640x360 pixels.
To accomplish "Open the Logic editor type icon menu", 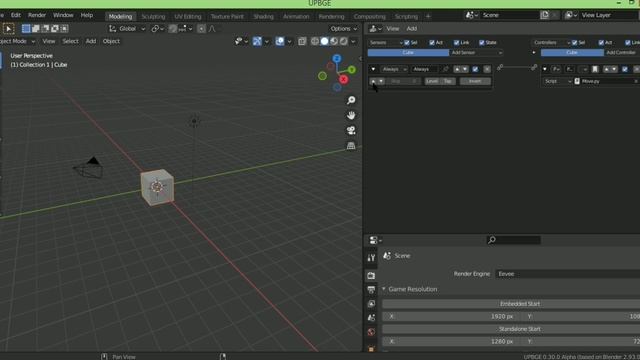I will pyautogui.click(x=375, y=29).
